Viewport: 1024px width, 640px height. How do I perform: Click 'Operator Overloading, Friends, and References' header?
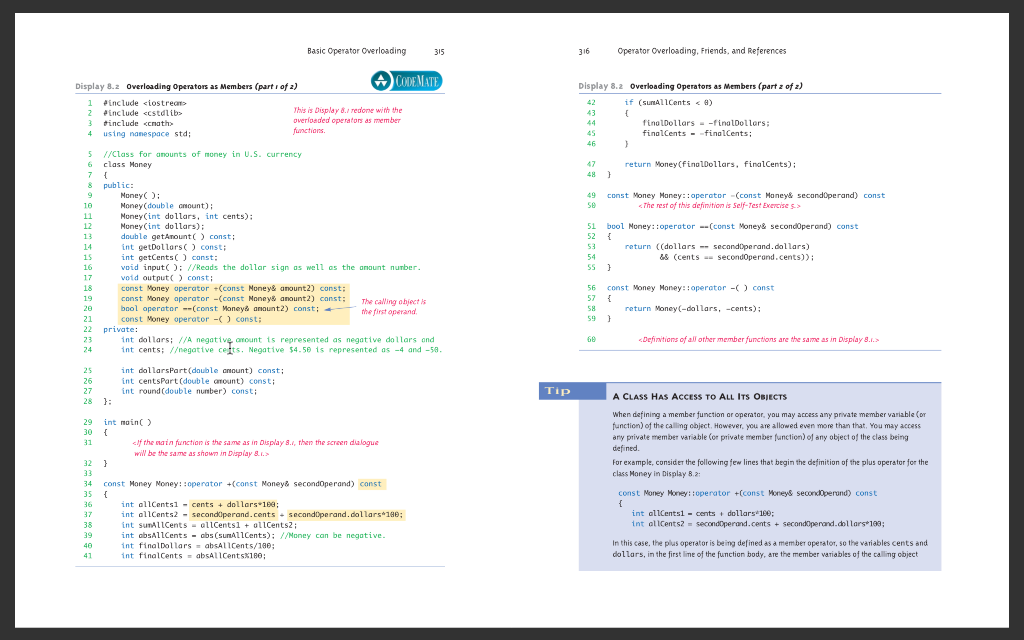click(x=702, y=51)
